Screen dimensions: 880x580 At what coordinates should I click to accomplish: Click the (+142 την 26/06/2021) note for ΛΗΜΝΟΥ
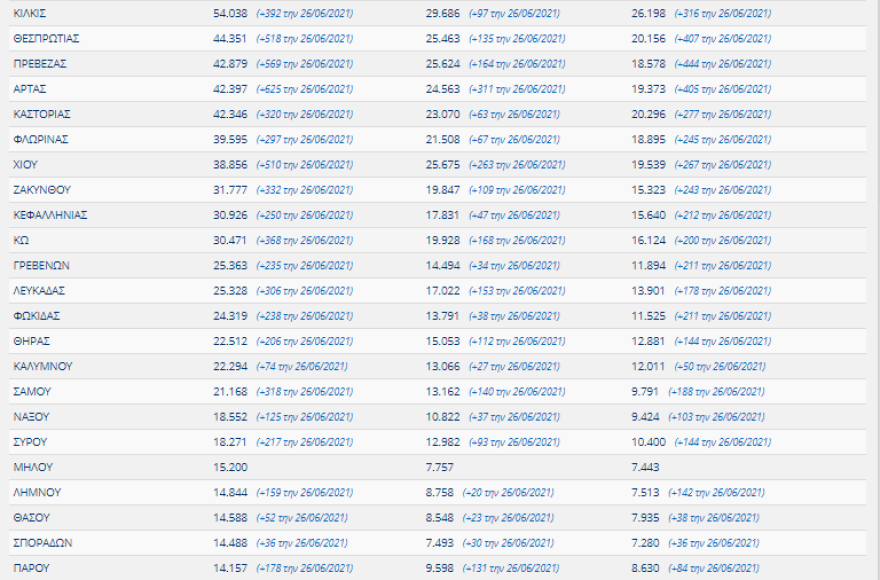[714, 493]
